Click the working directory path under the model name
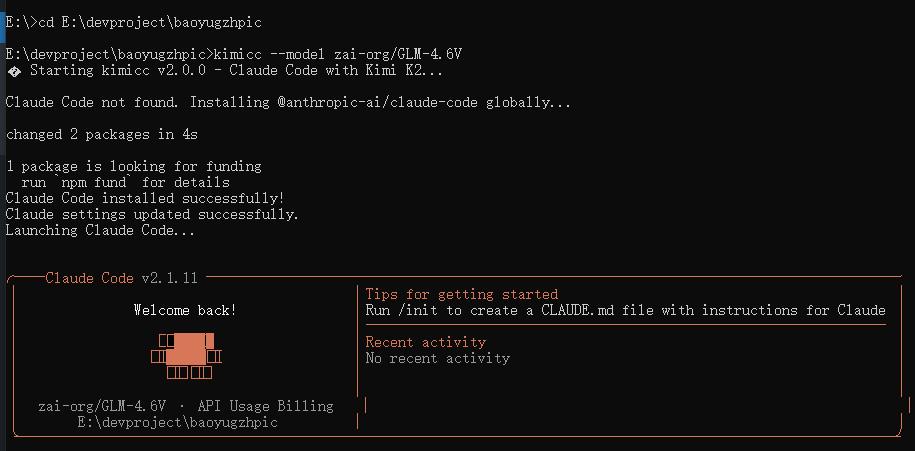This screenshot has width=915, height=451. point(177,422)
